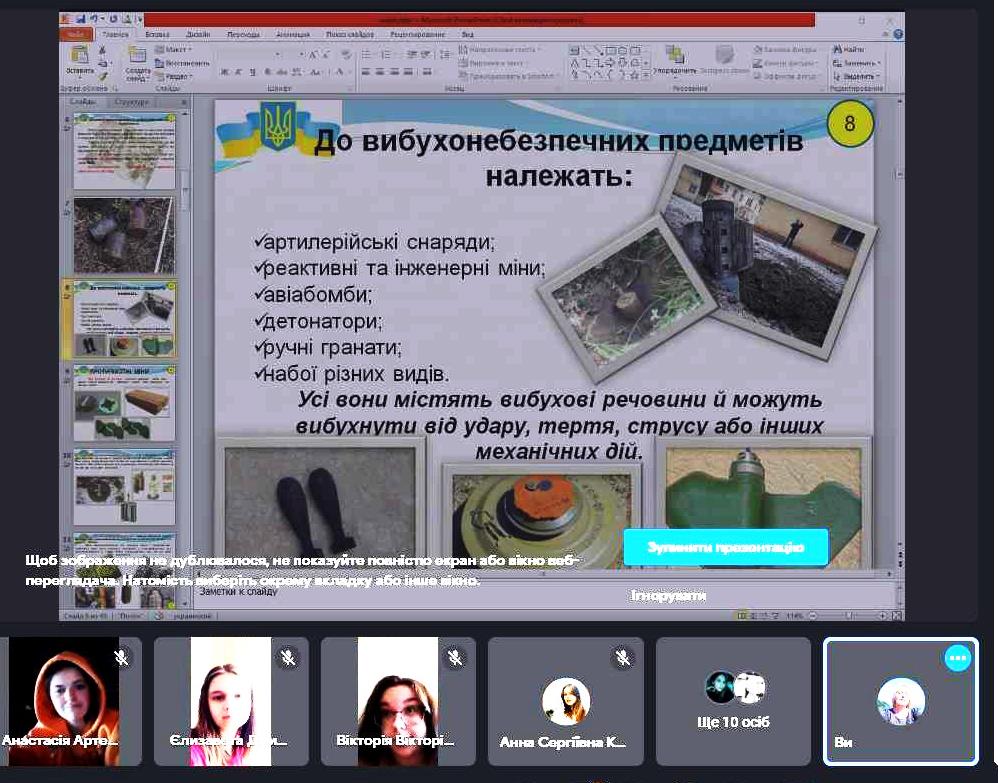Viewport: 998px width, 783px height.
Task: Open the Структура tab in slide pane
Action: [x=132, y=102]
